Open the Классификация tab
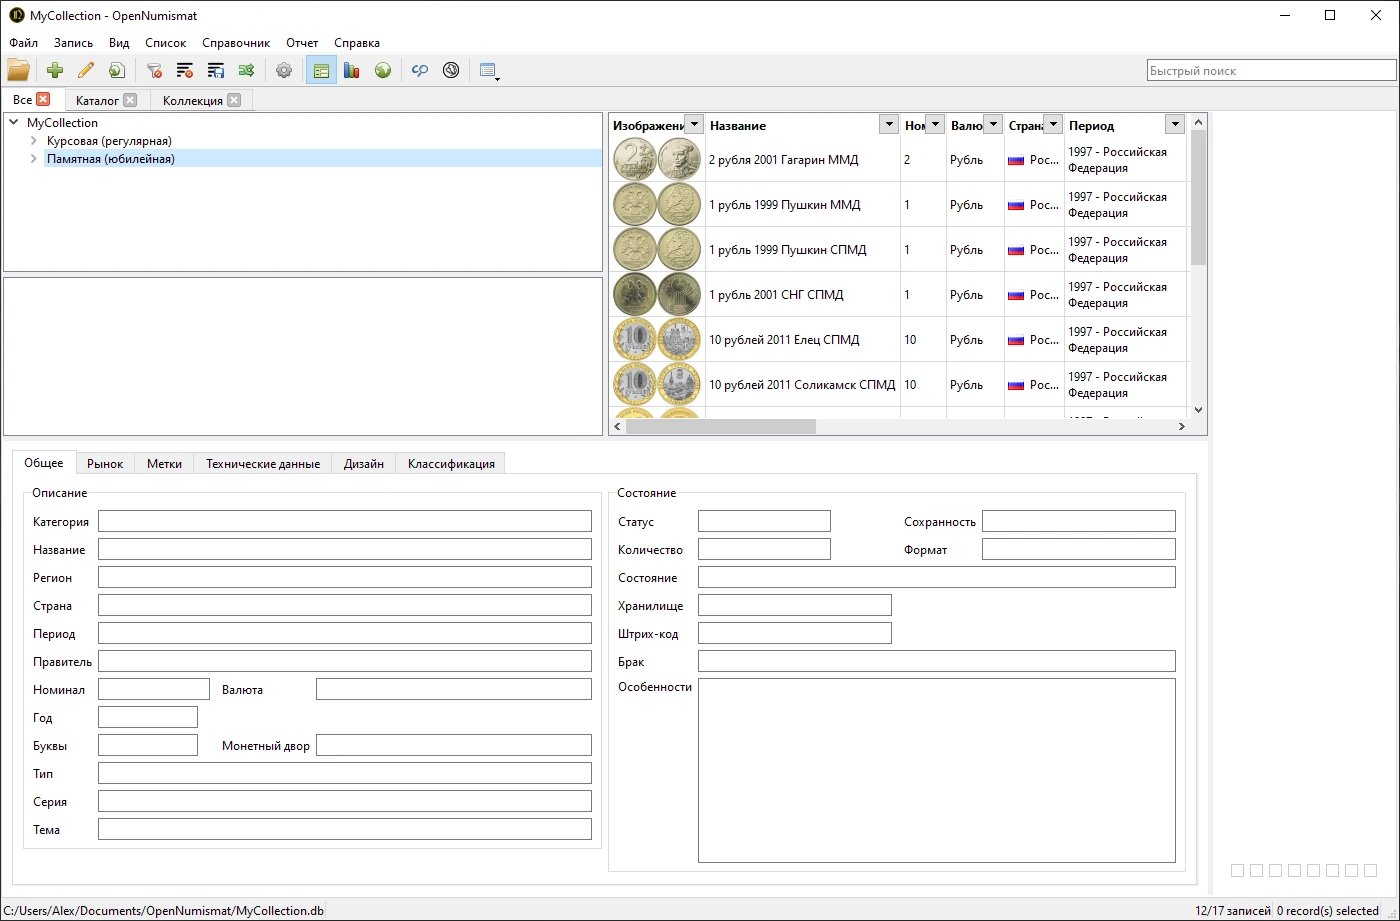The height and width of the screenshot is (921, 1400). [451, 464]
